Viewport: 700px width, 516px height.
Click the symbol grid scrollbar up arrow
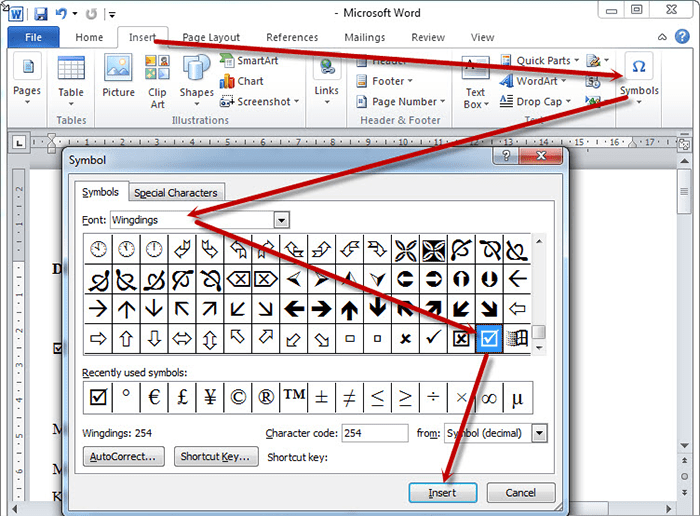click(x=539, y=241)
